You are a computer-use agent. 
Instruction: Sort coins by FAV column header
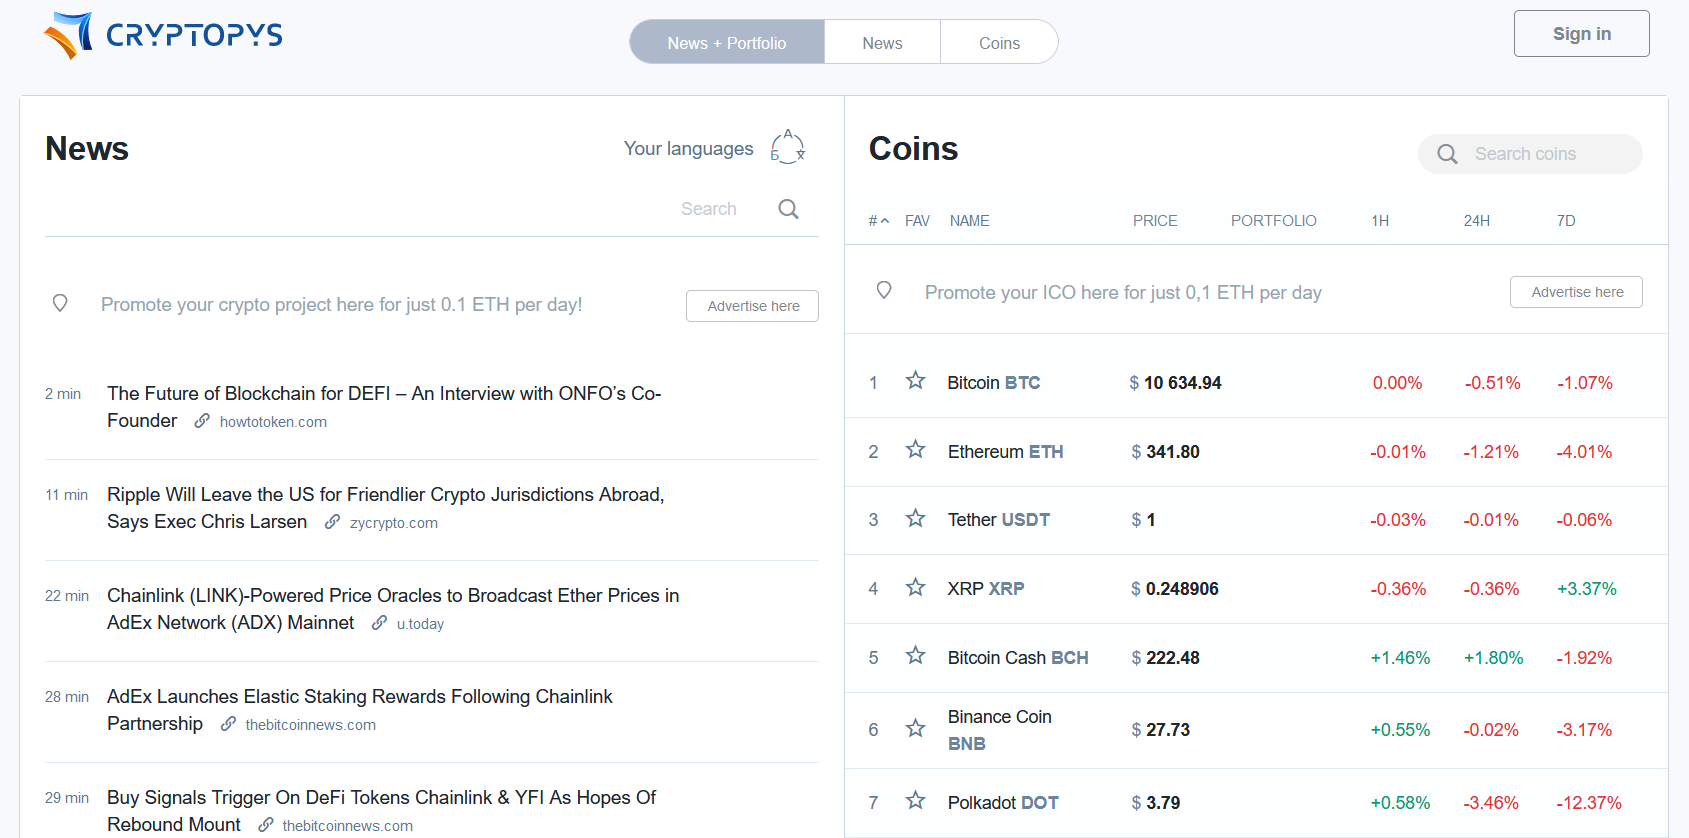click(917, 221)
